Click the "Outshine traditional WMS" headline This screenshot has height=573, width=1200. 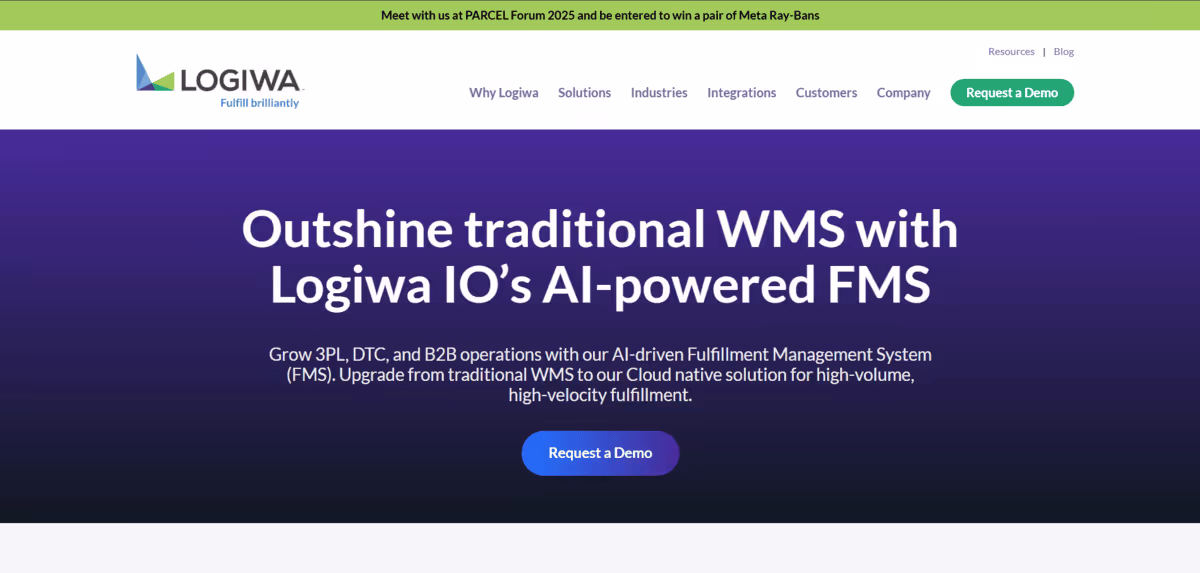(x=600, y=258)
